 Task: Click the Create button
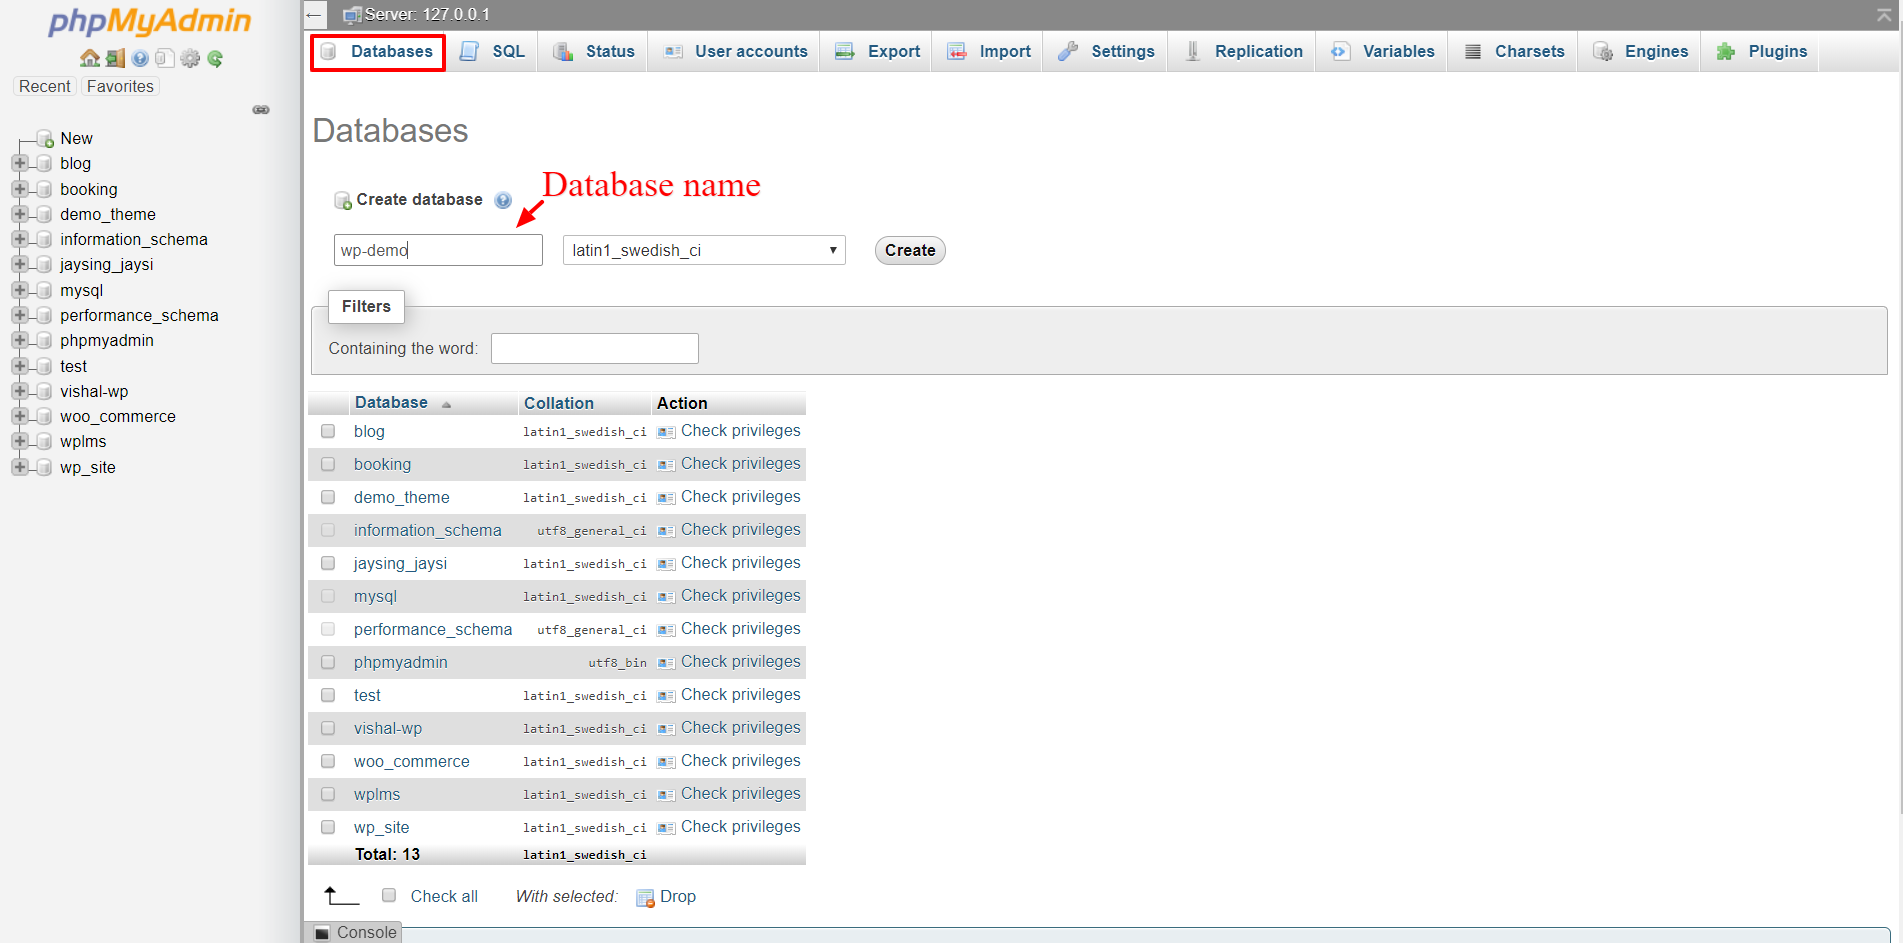[910, 250]
